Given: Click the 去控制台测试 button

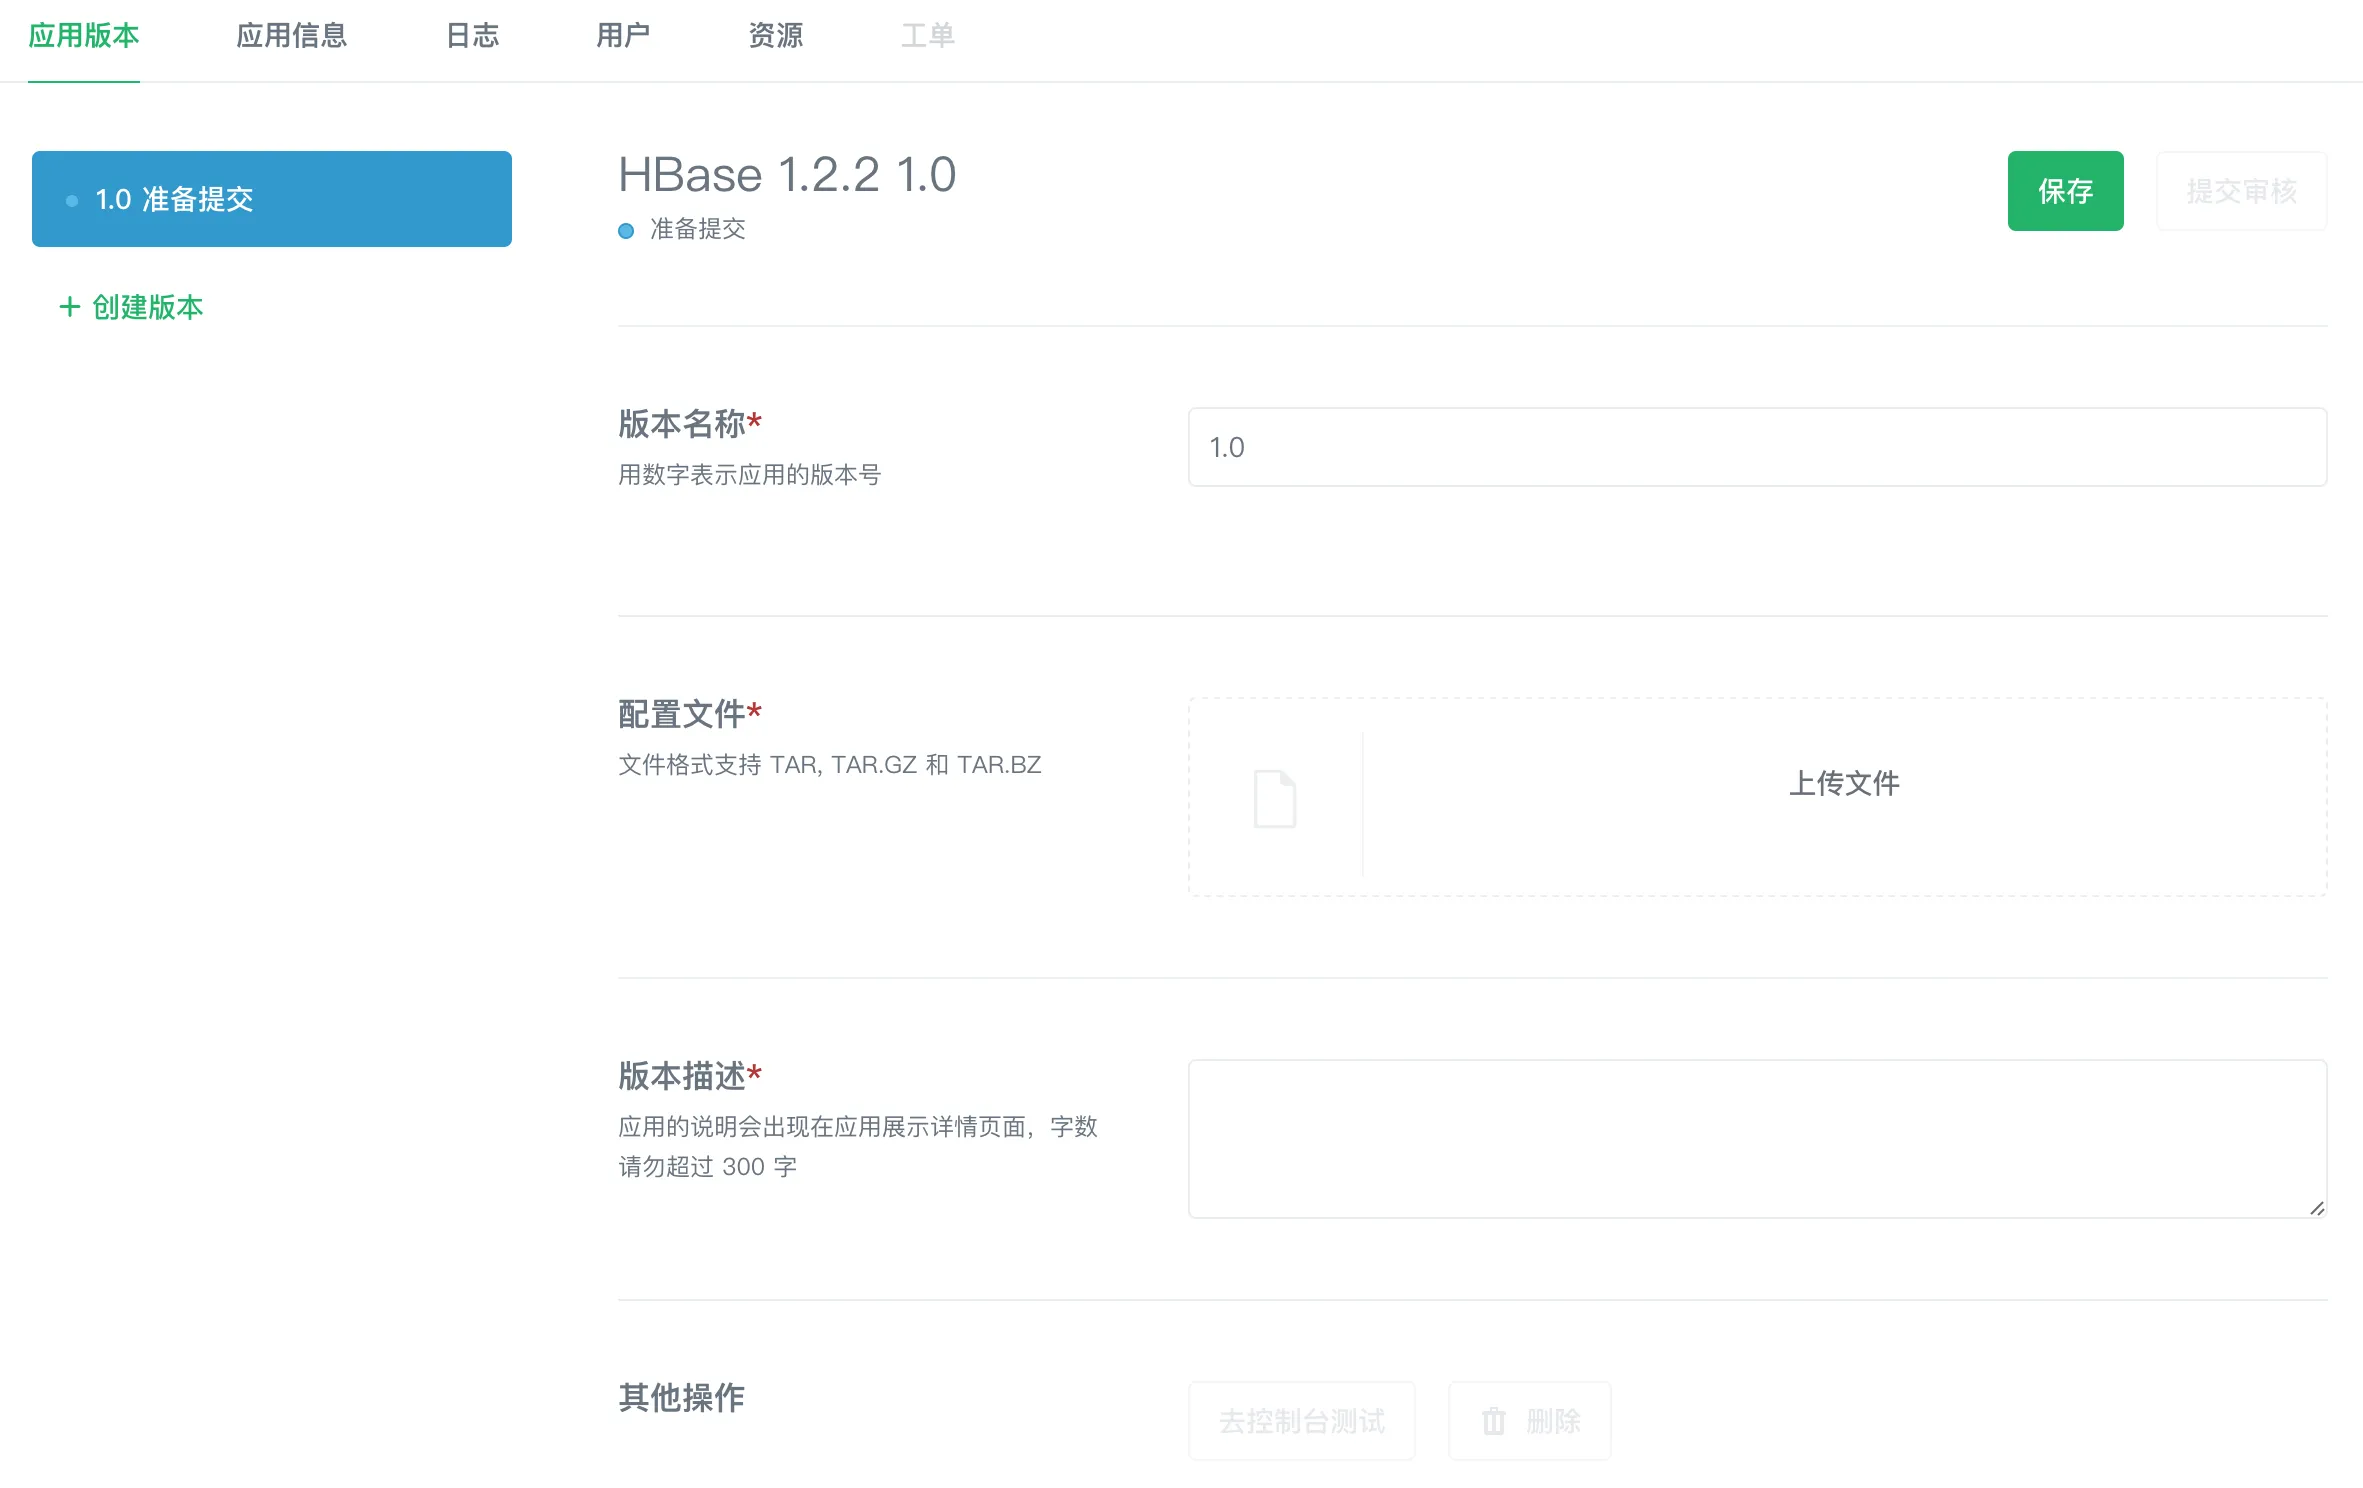Looking at the screenshot, I should pos(1301,1421).
